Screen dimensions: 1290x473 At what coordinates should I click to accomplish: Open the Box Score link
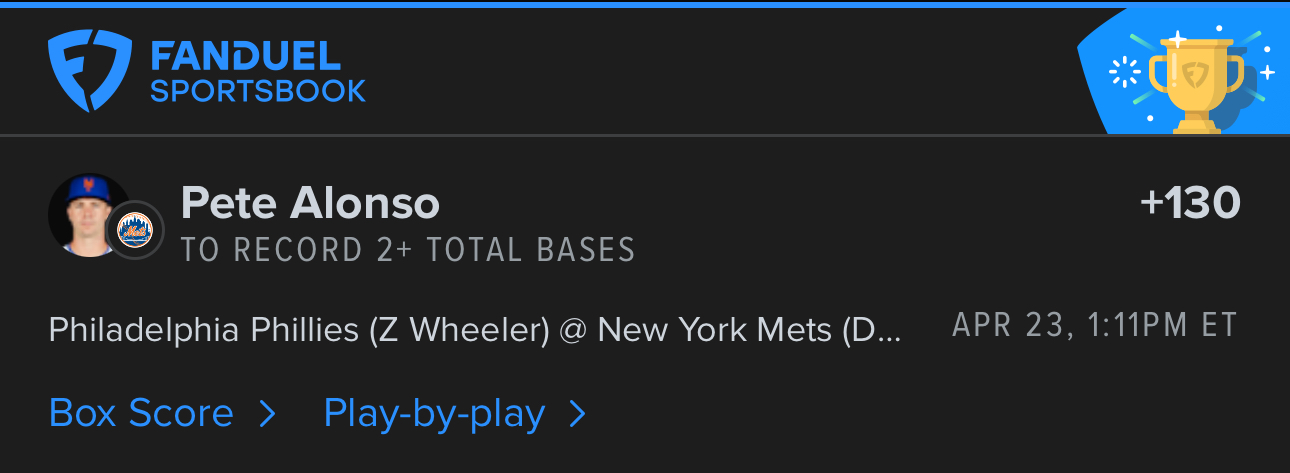tap(141, 413)
